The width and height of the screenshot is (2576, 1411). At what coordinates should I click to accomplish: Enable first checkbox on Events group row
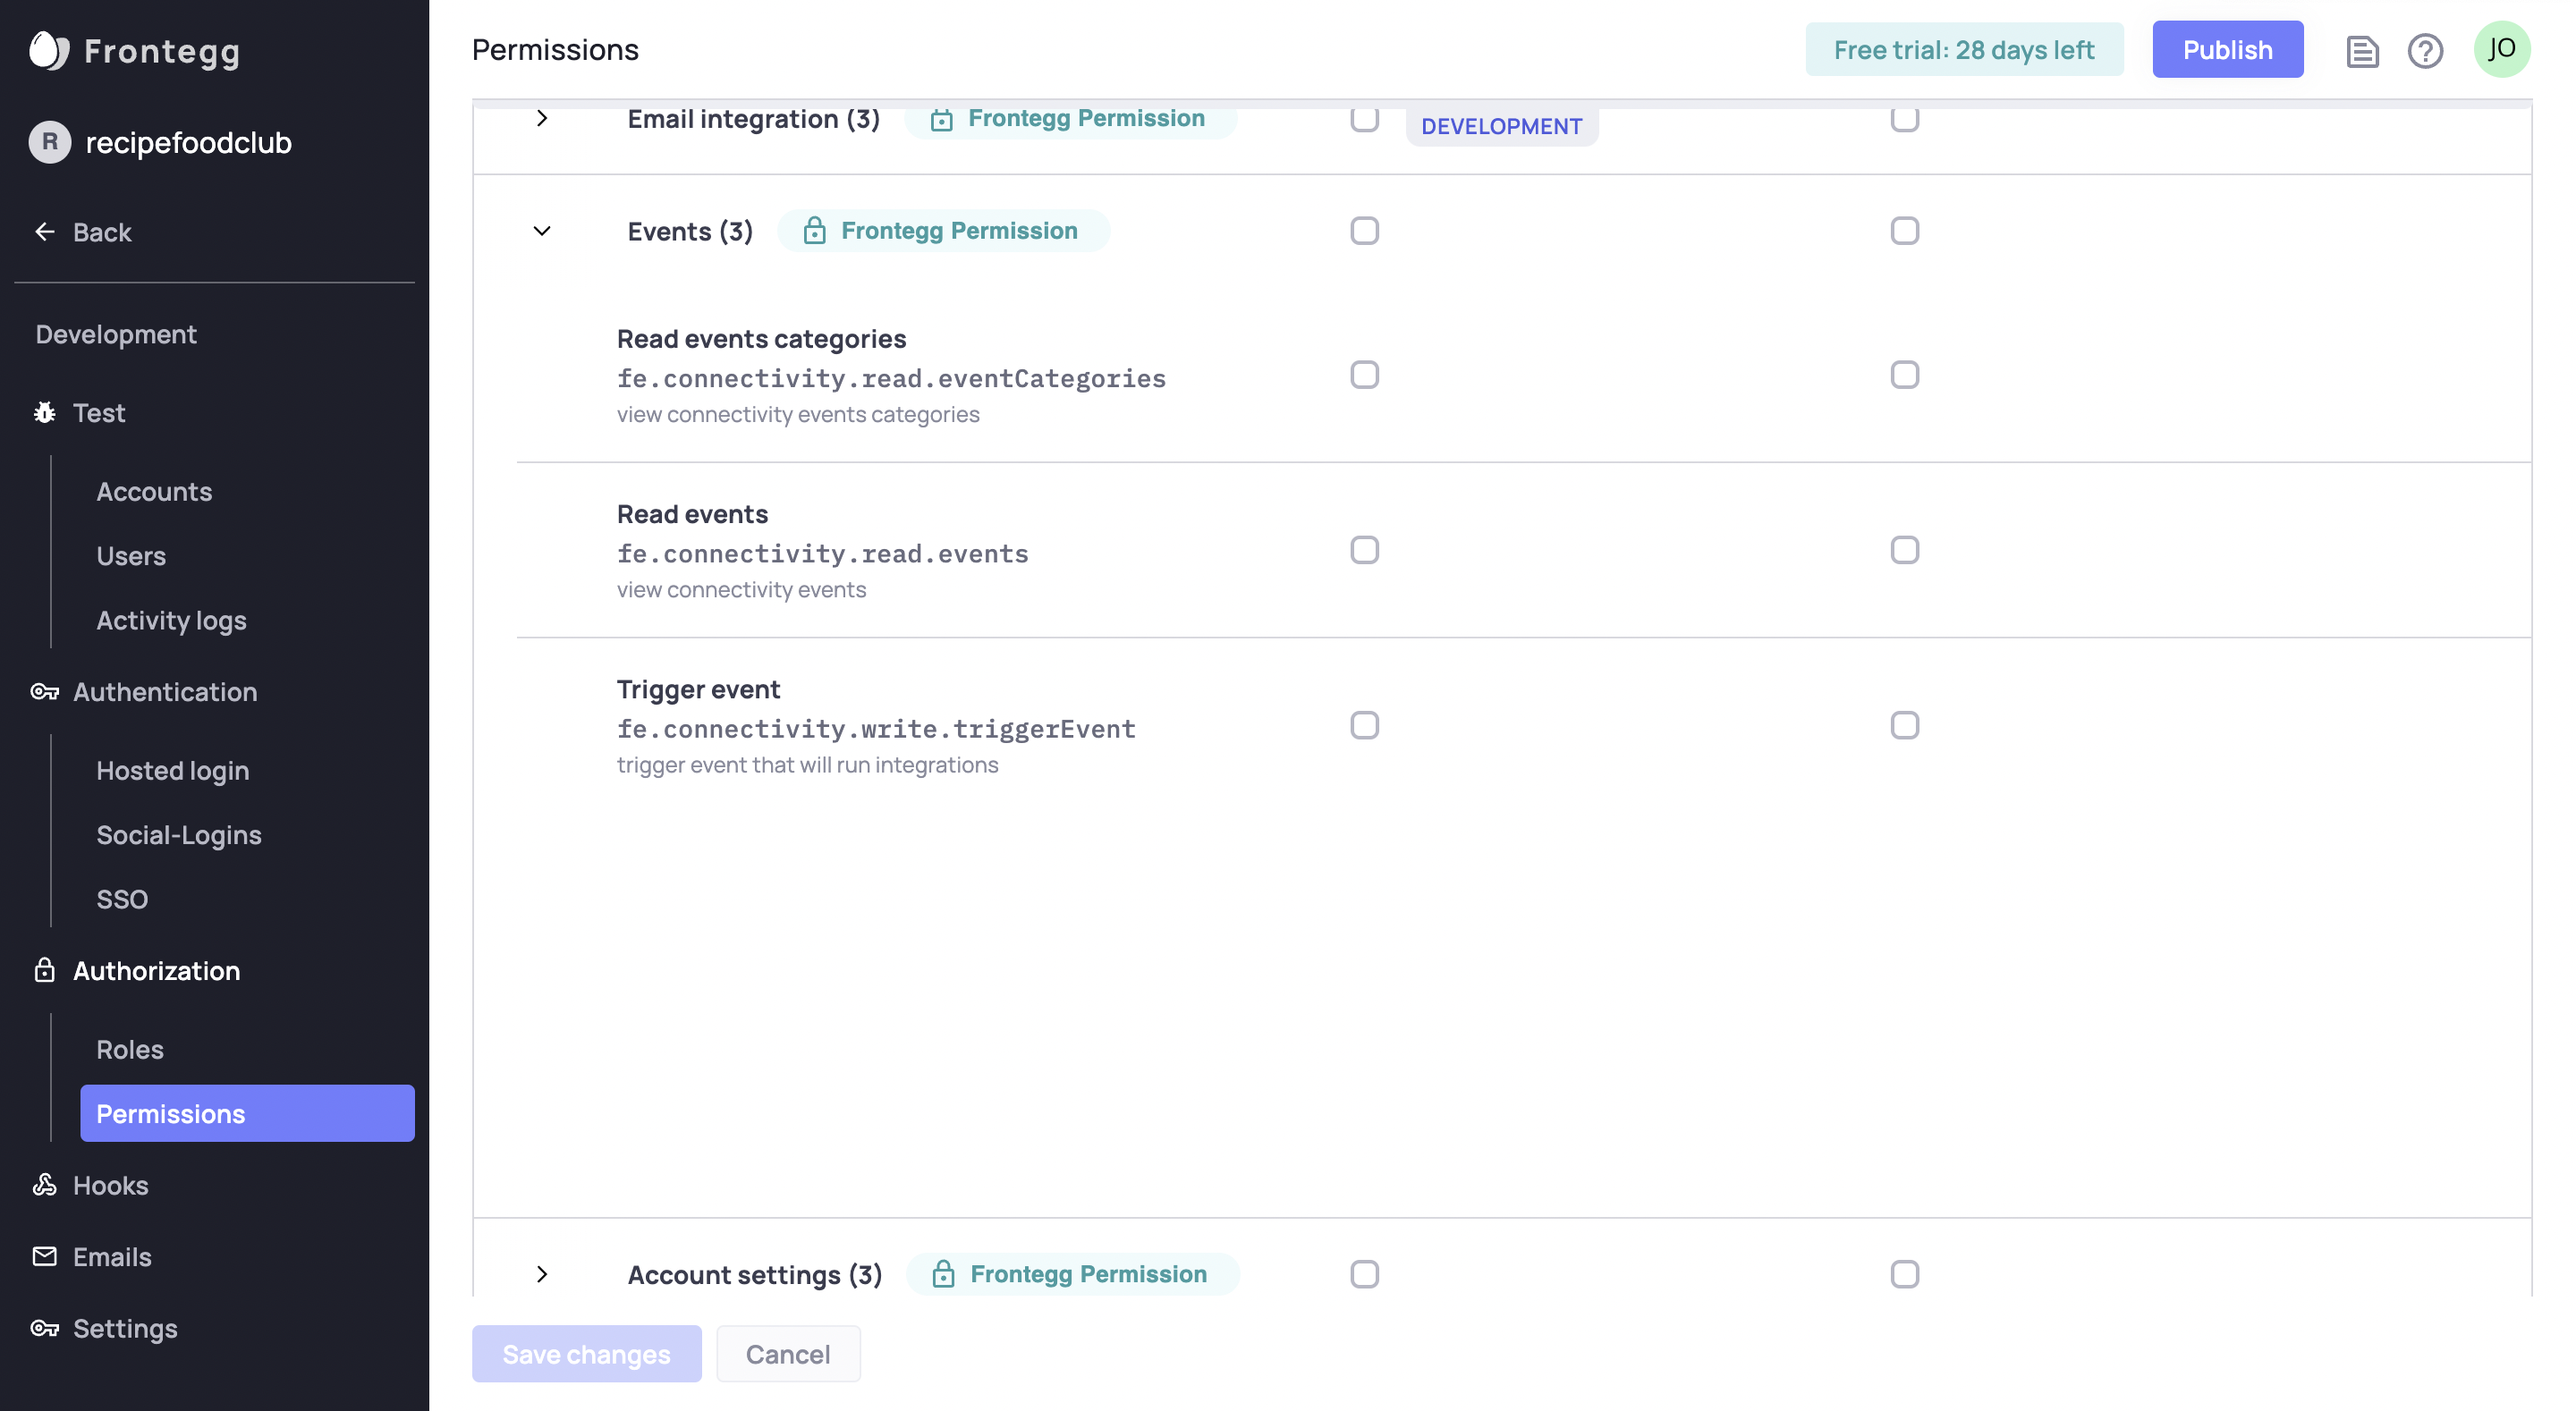click(x=1364, y=231)
